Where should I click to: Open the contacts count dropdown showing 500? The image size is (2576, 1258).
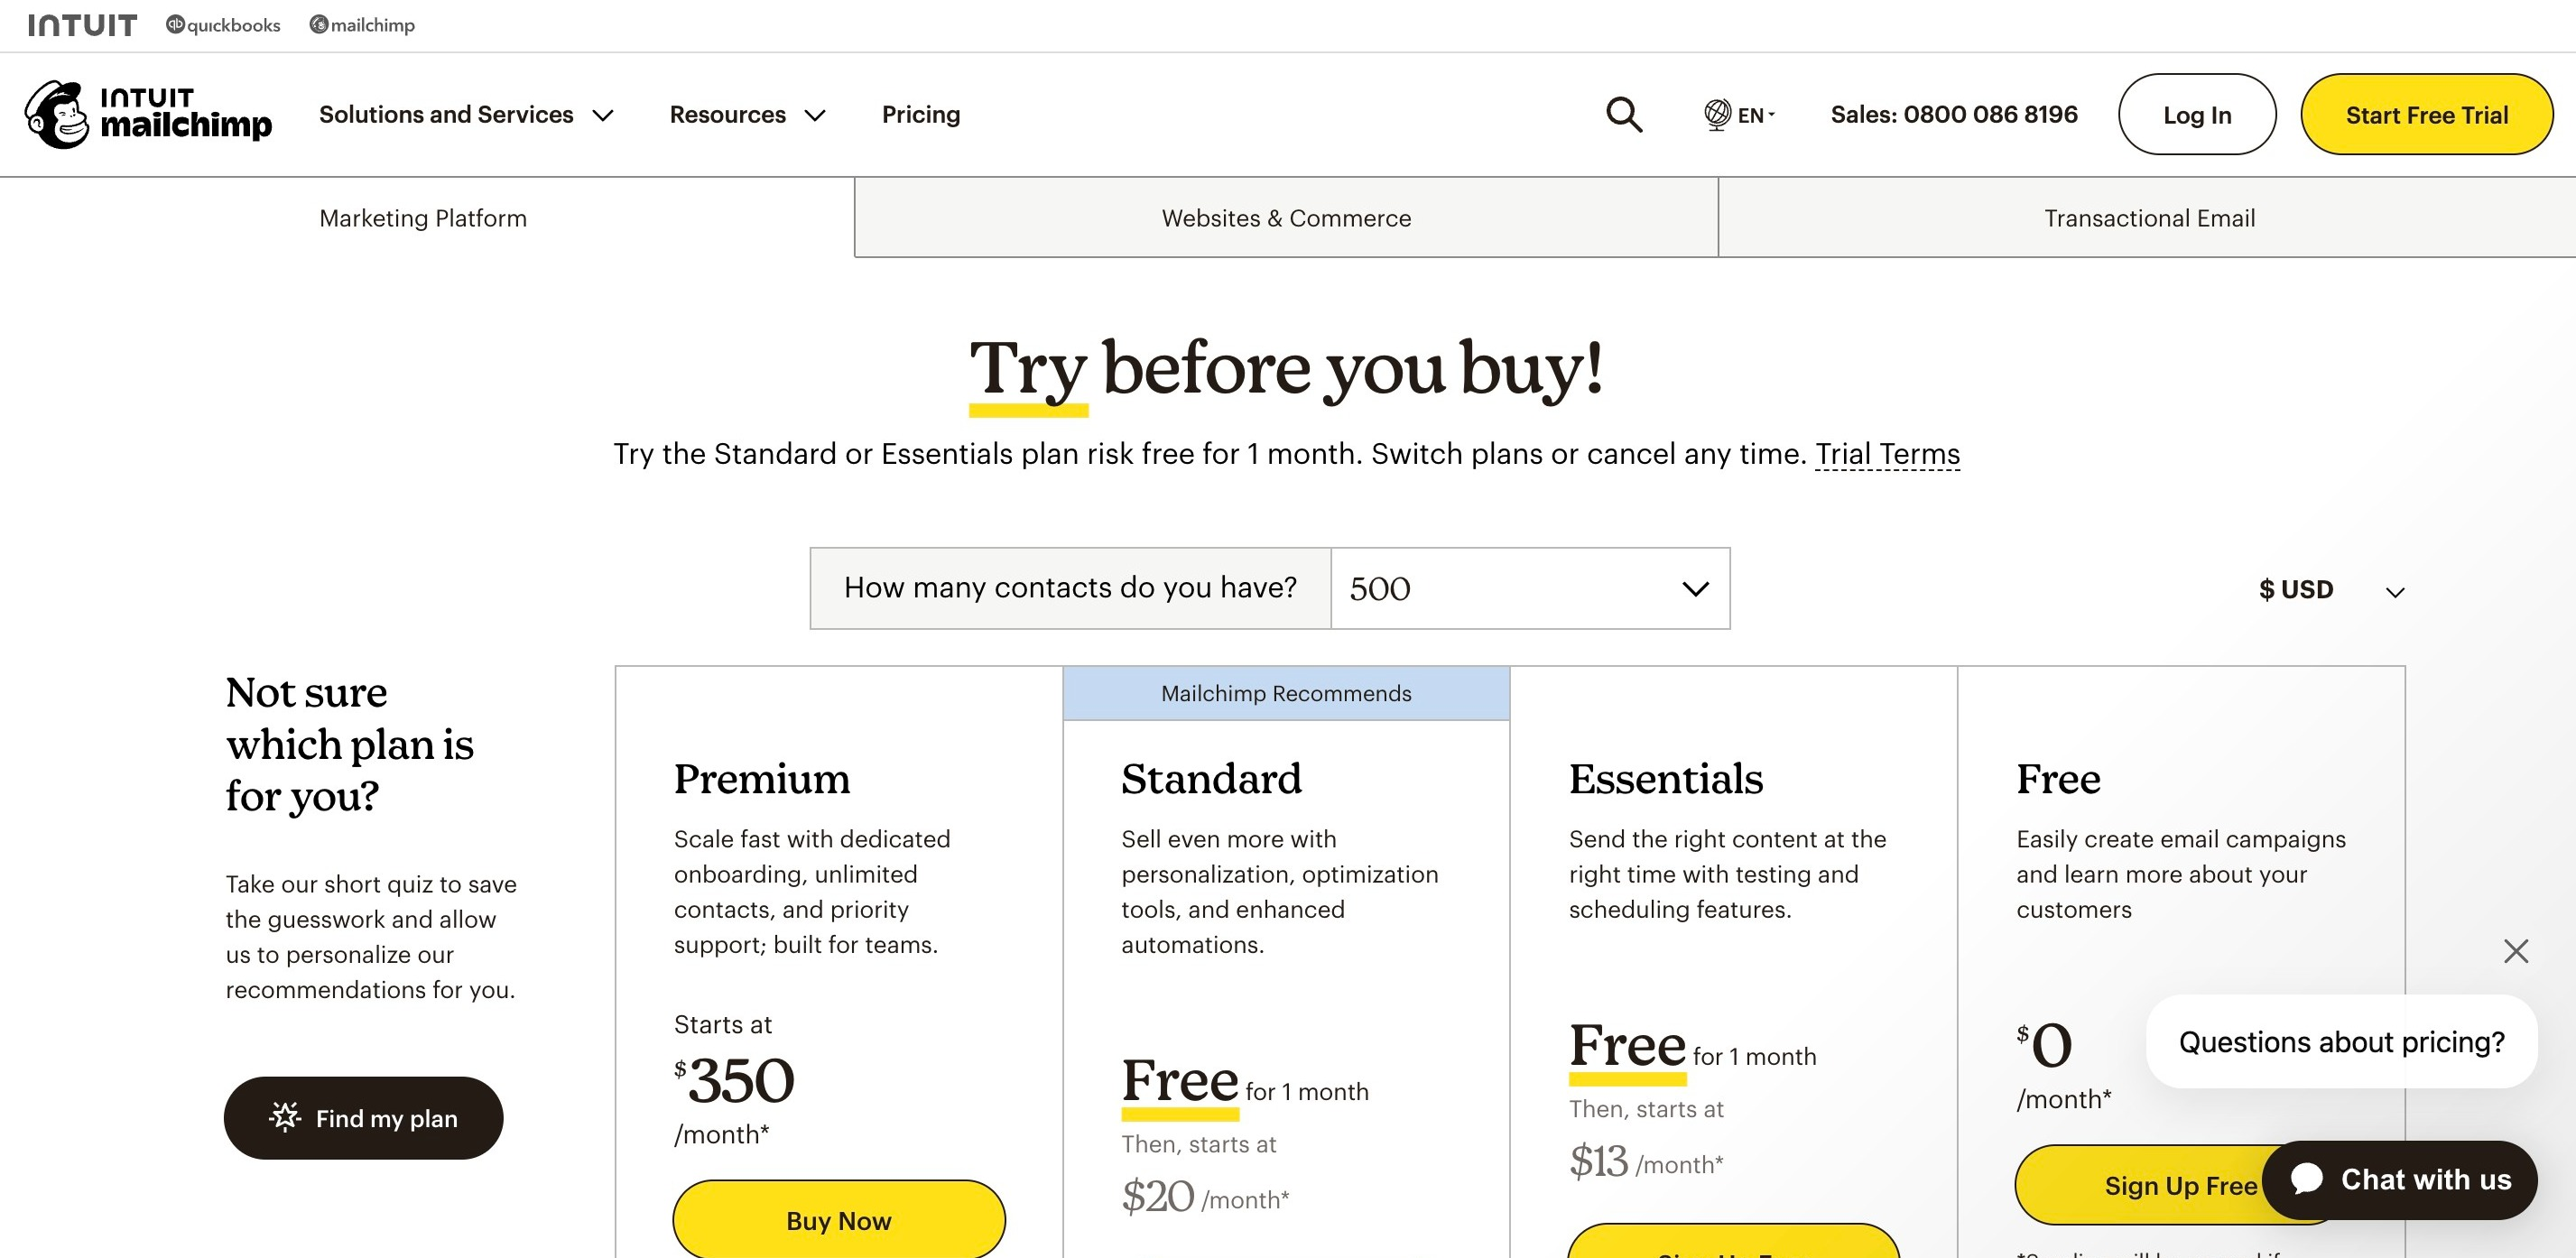click(x=1530, y=588)
